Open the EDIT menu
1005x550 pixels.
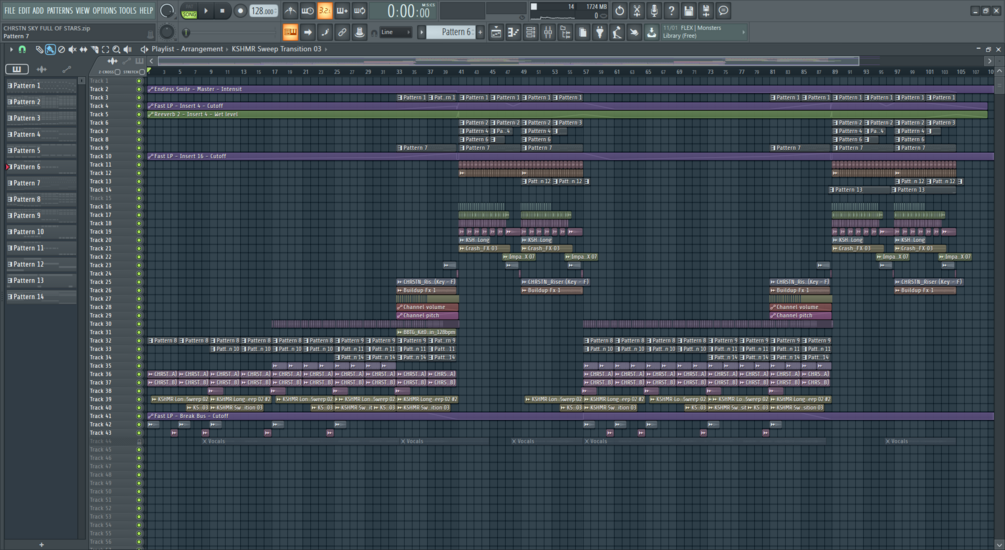coord(24,11)
